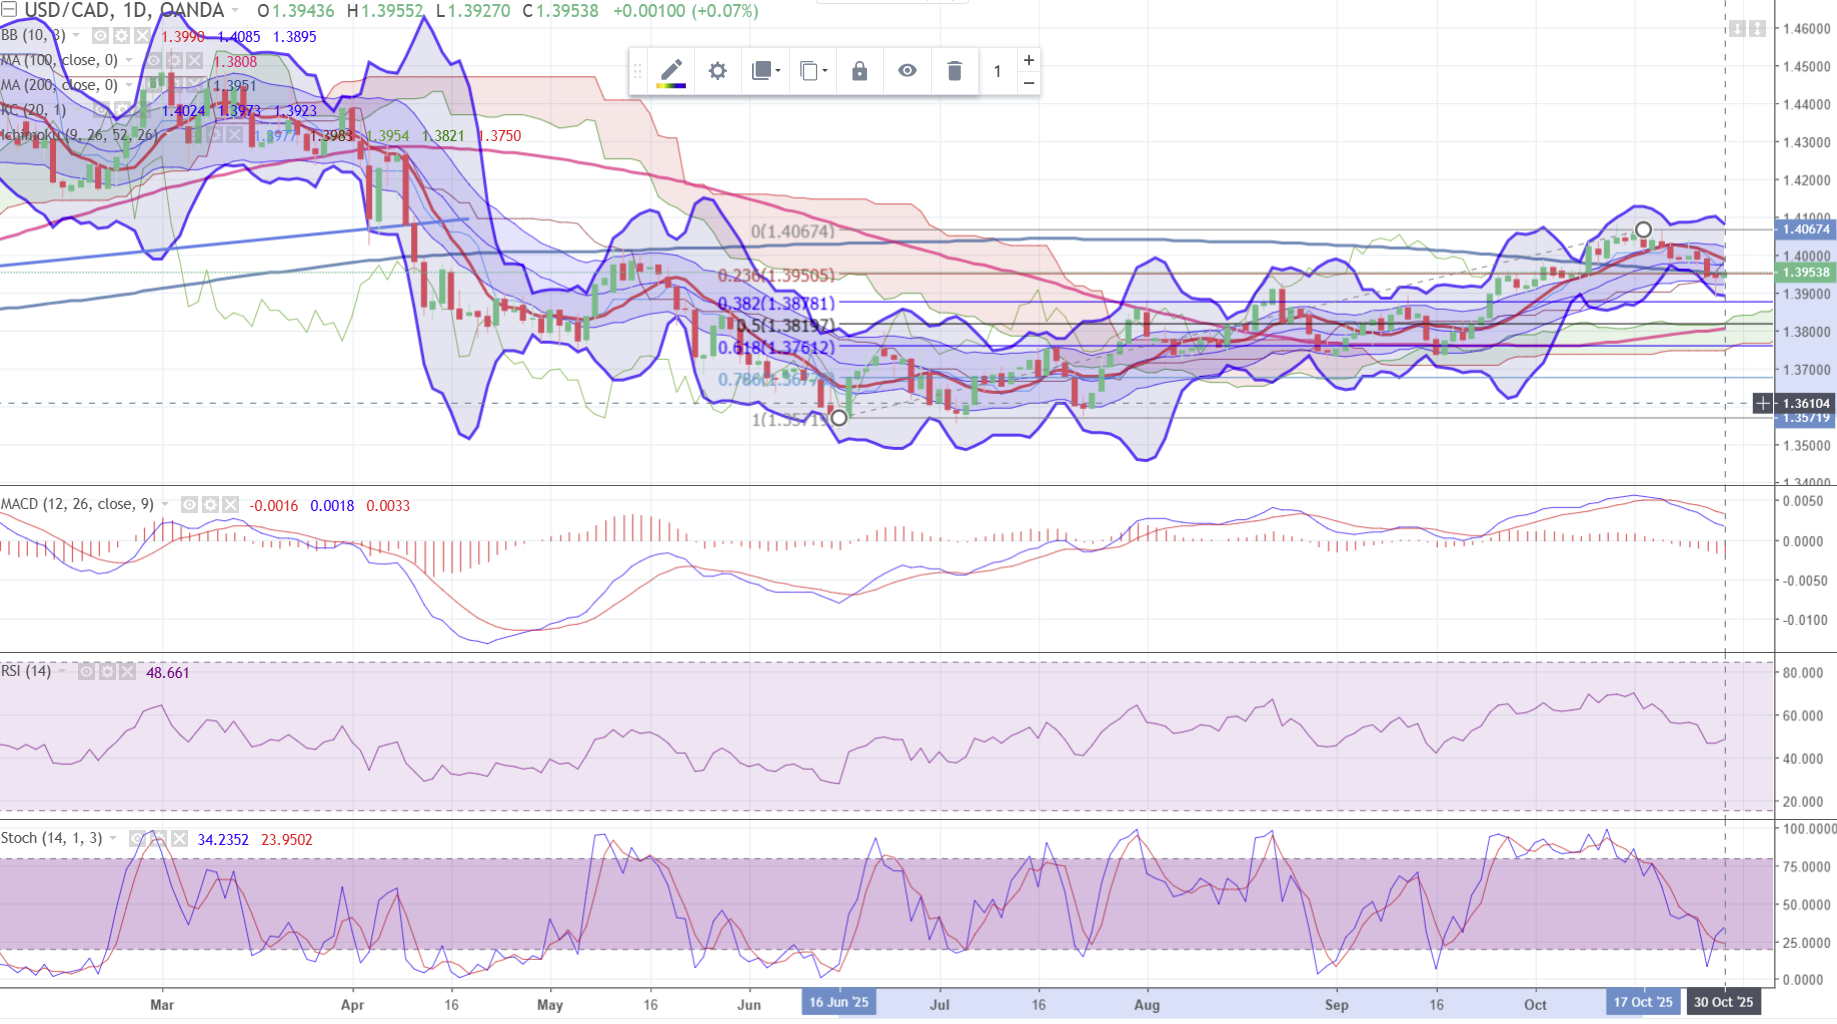Open the visual order layers dropdown

tap(765, 71)
